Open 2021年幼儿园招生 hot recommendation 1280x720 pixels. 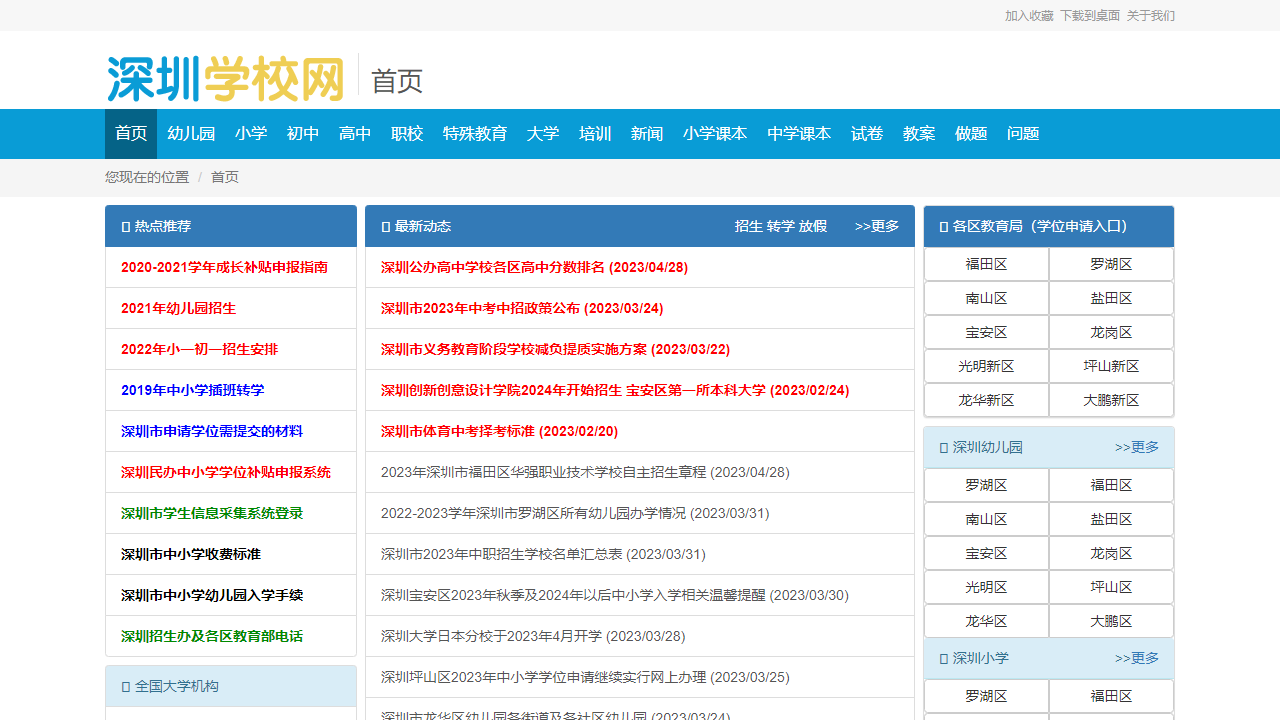coord(178,308)
